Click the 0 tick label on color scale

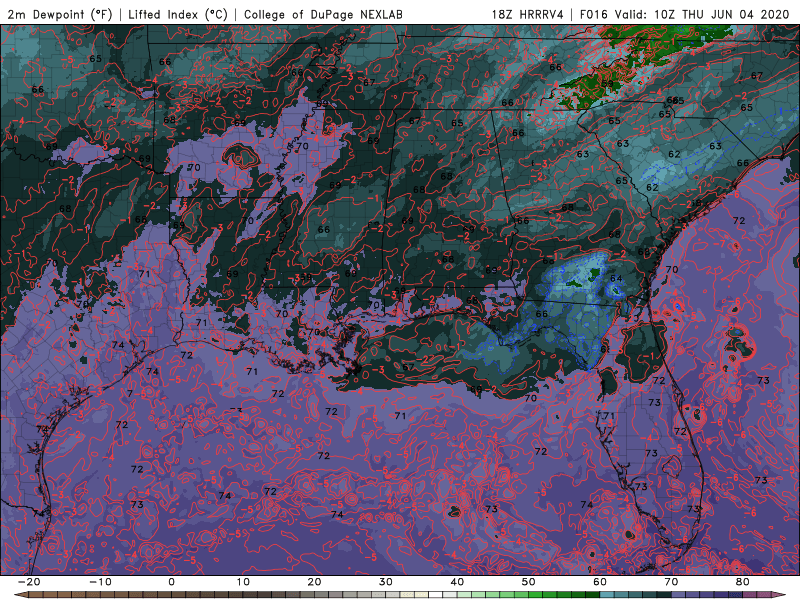[171, 582]
